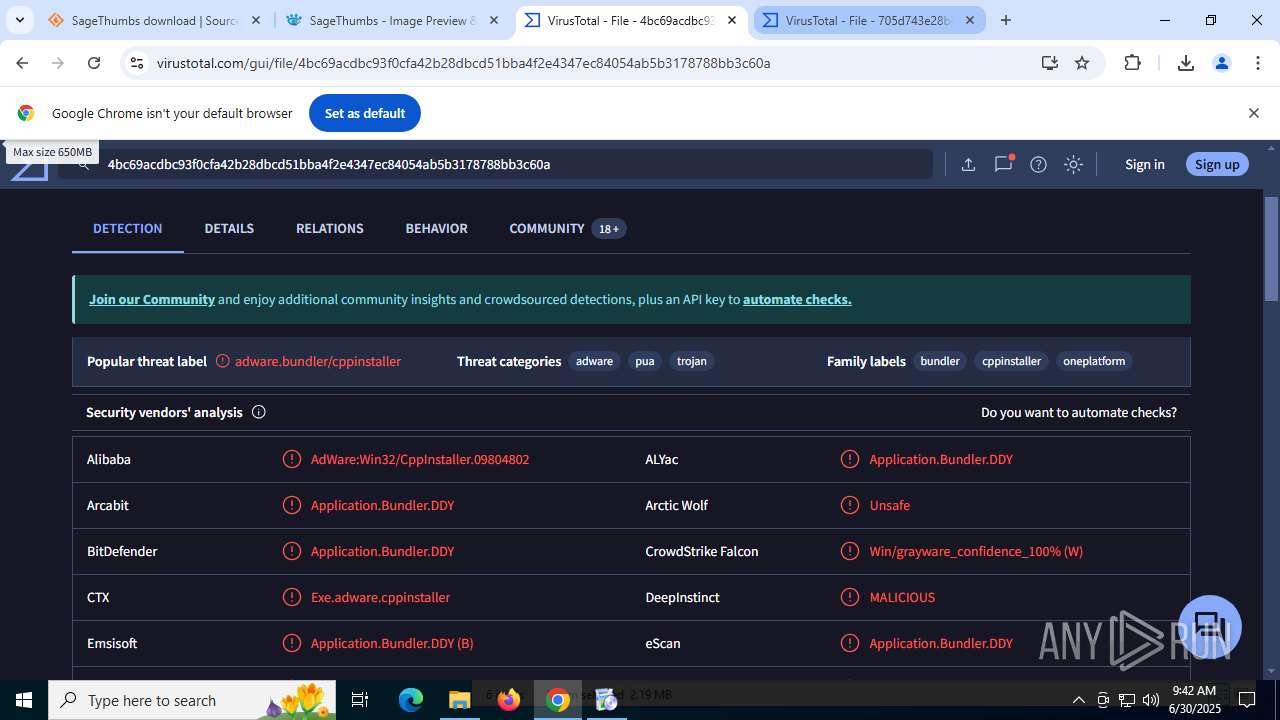The width and height of the screenshot is (1280, 720).
Task: Show hidden system tray icons
Action: (1078, 700)
